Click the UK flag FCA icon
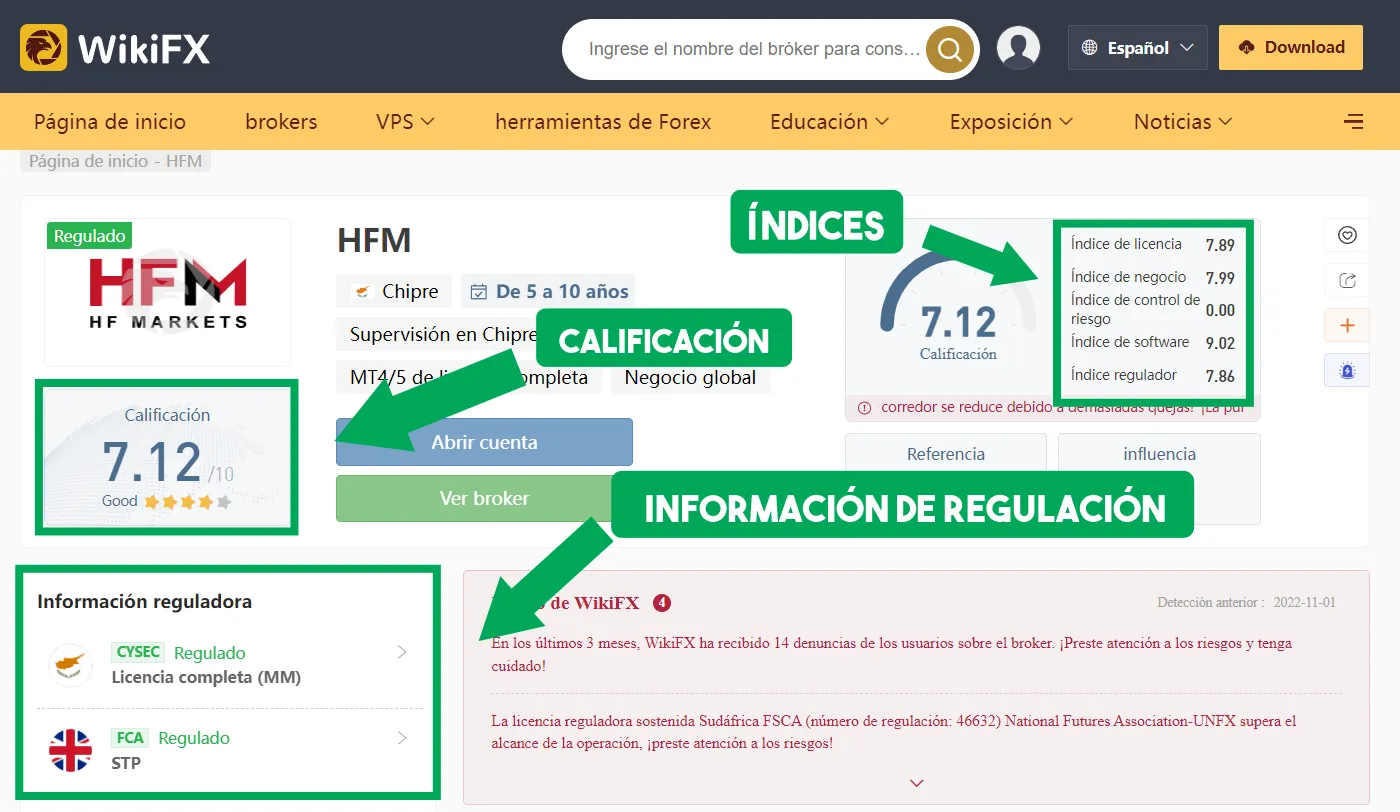This screenshot has width=1400, height=812. pyautogui.click(x=70, y=750)
